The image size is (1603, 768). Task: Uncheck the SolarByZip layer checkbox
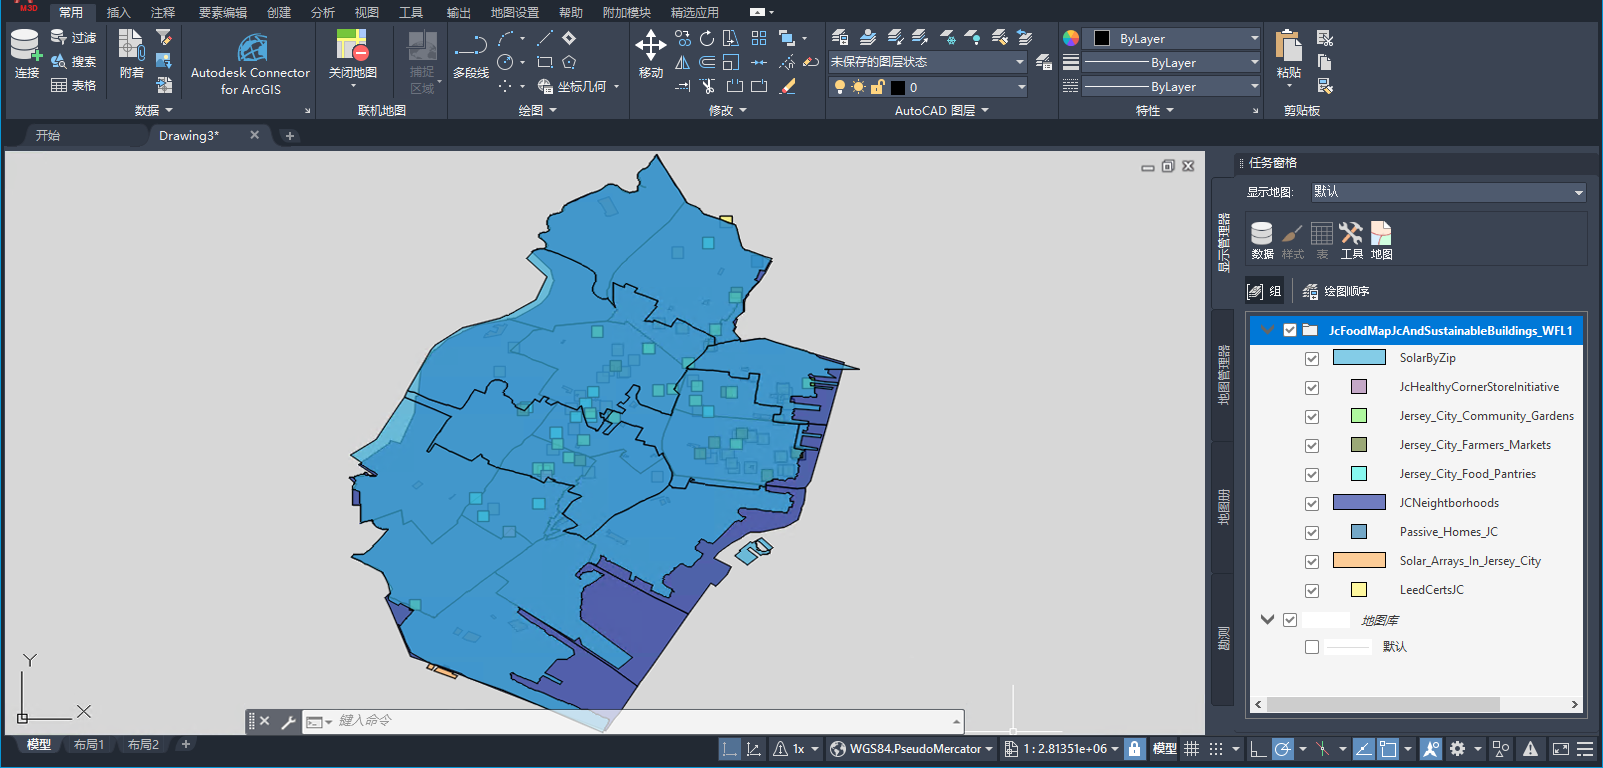point(1312,359)
